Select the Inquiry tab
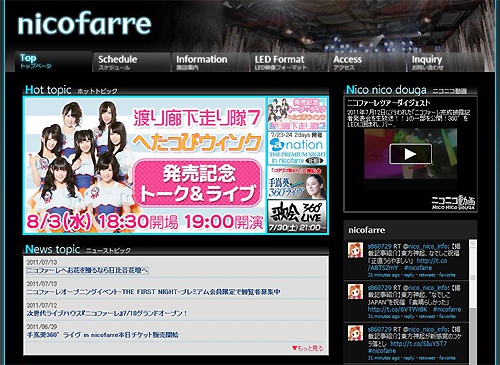This screenshot has height=365, width=500. click(445, 62)
